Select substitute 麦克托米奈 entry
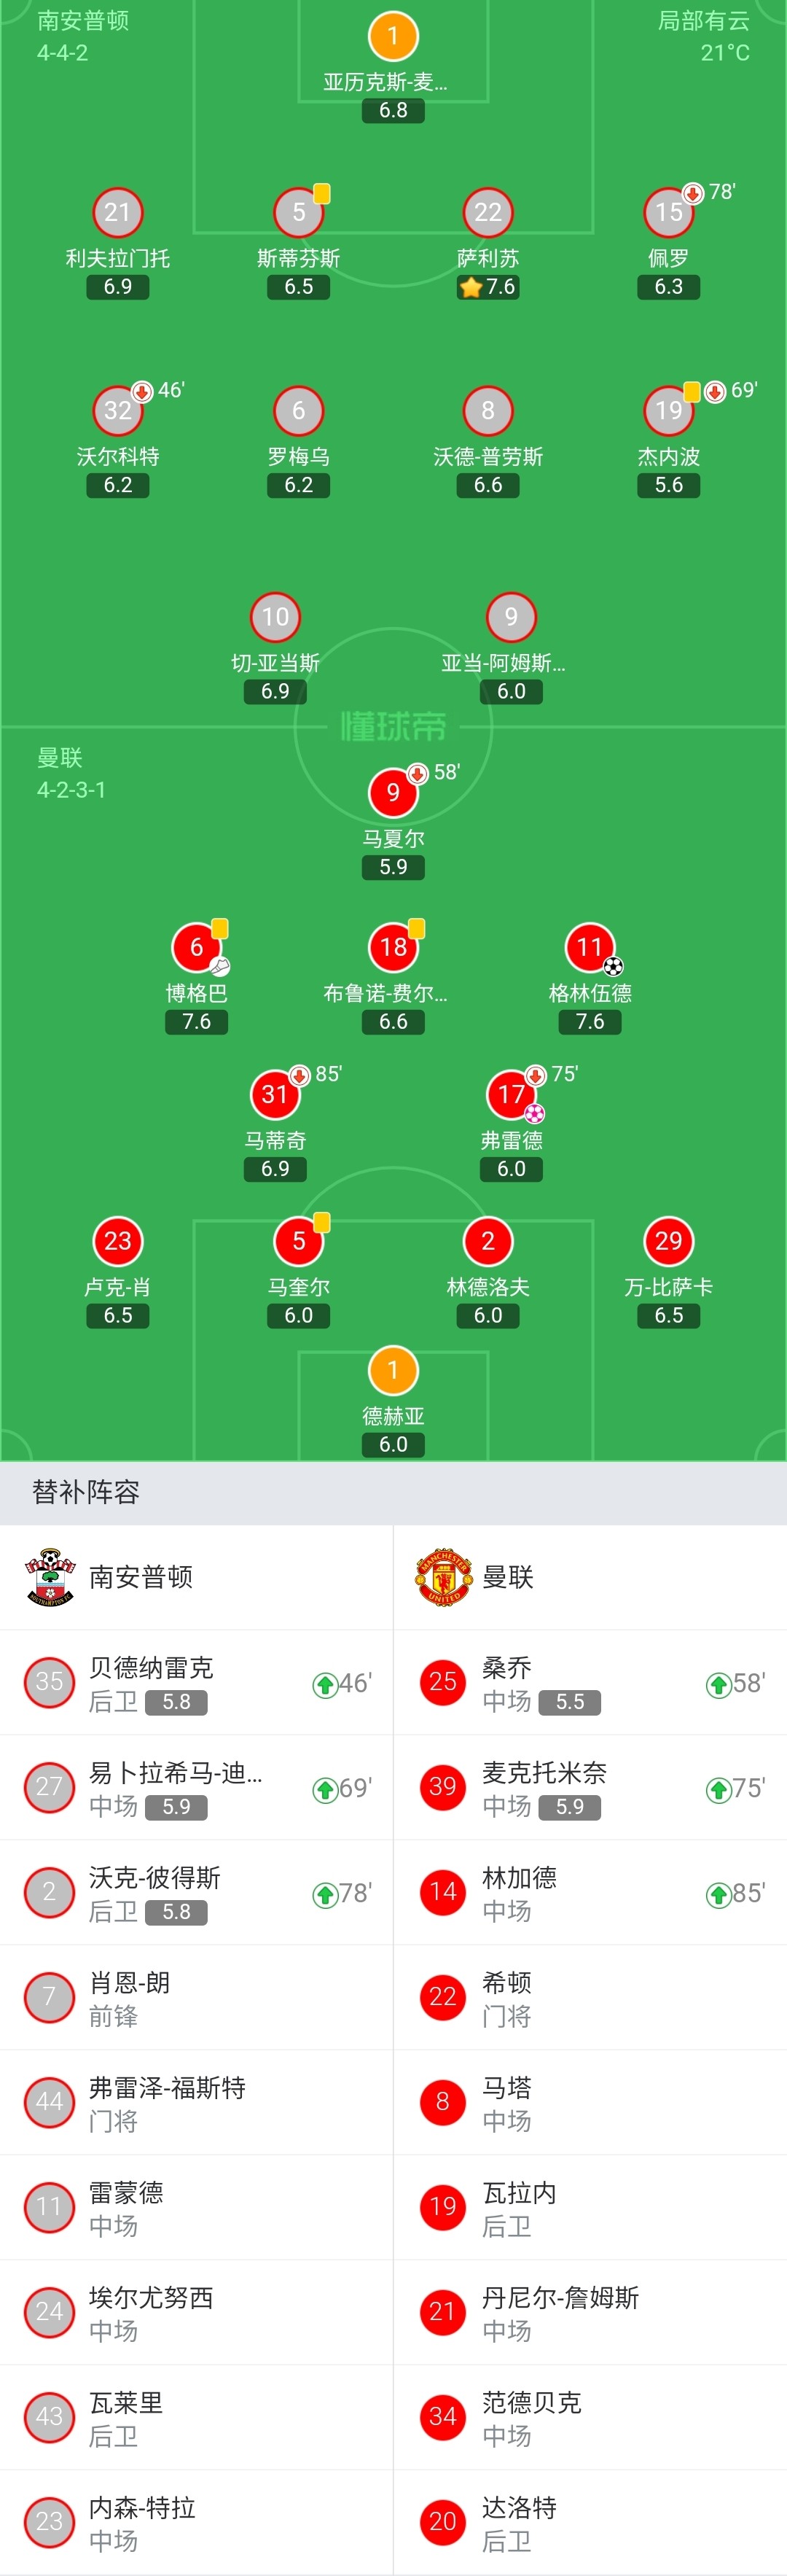The image size is (787, 2576). 590,1788
